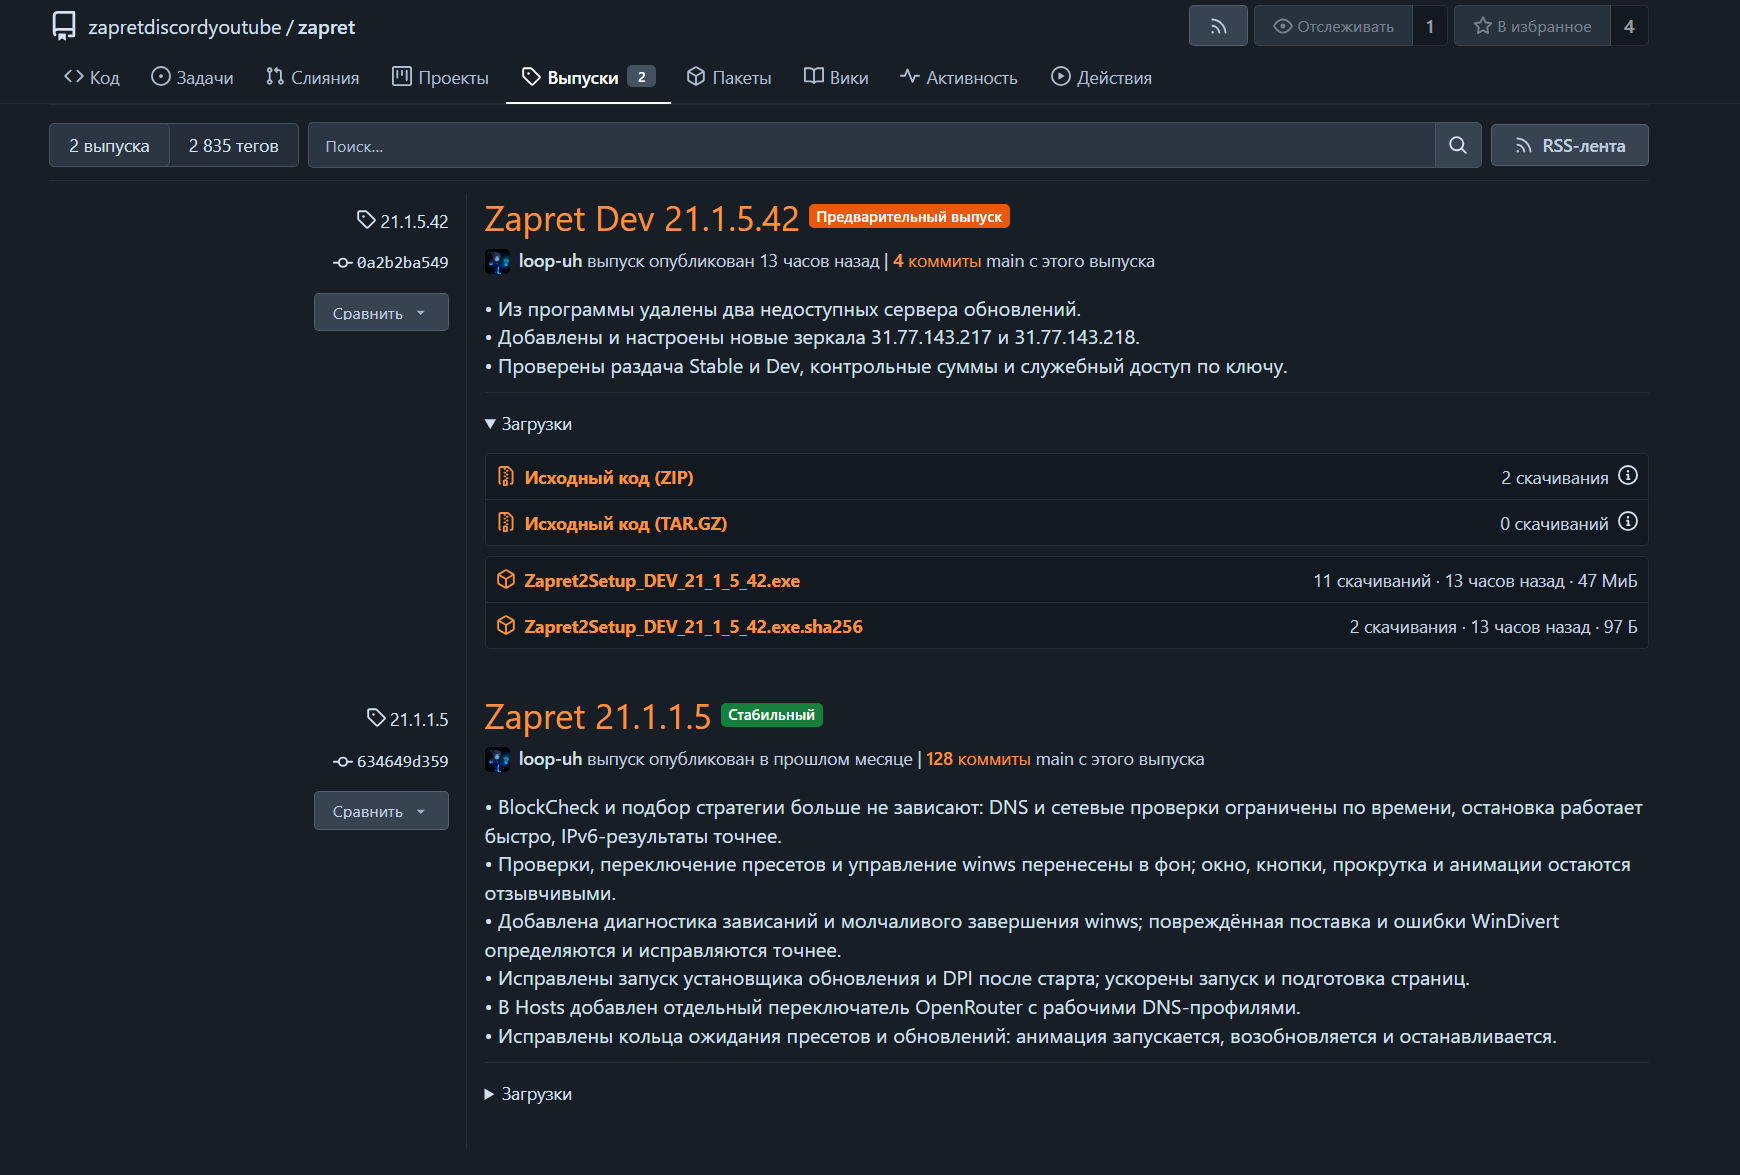Open tag link 21.1.5.42
Image resolution: width=1740 pixels, height=1175 pixels.
pos(414,221)
